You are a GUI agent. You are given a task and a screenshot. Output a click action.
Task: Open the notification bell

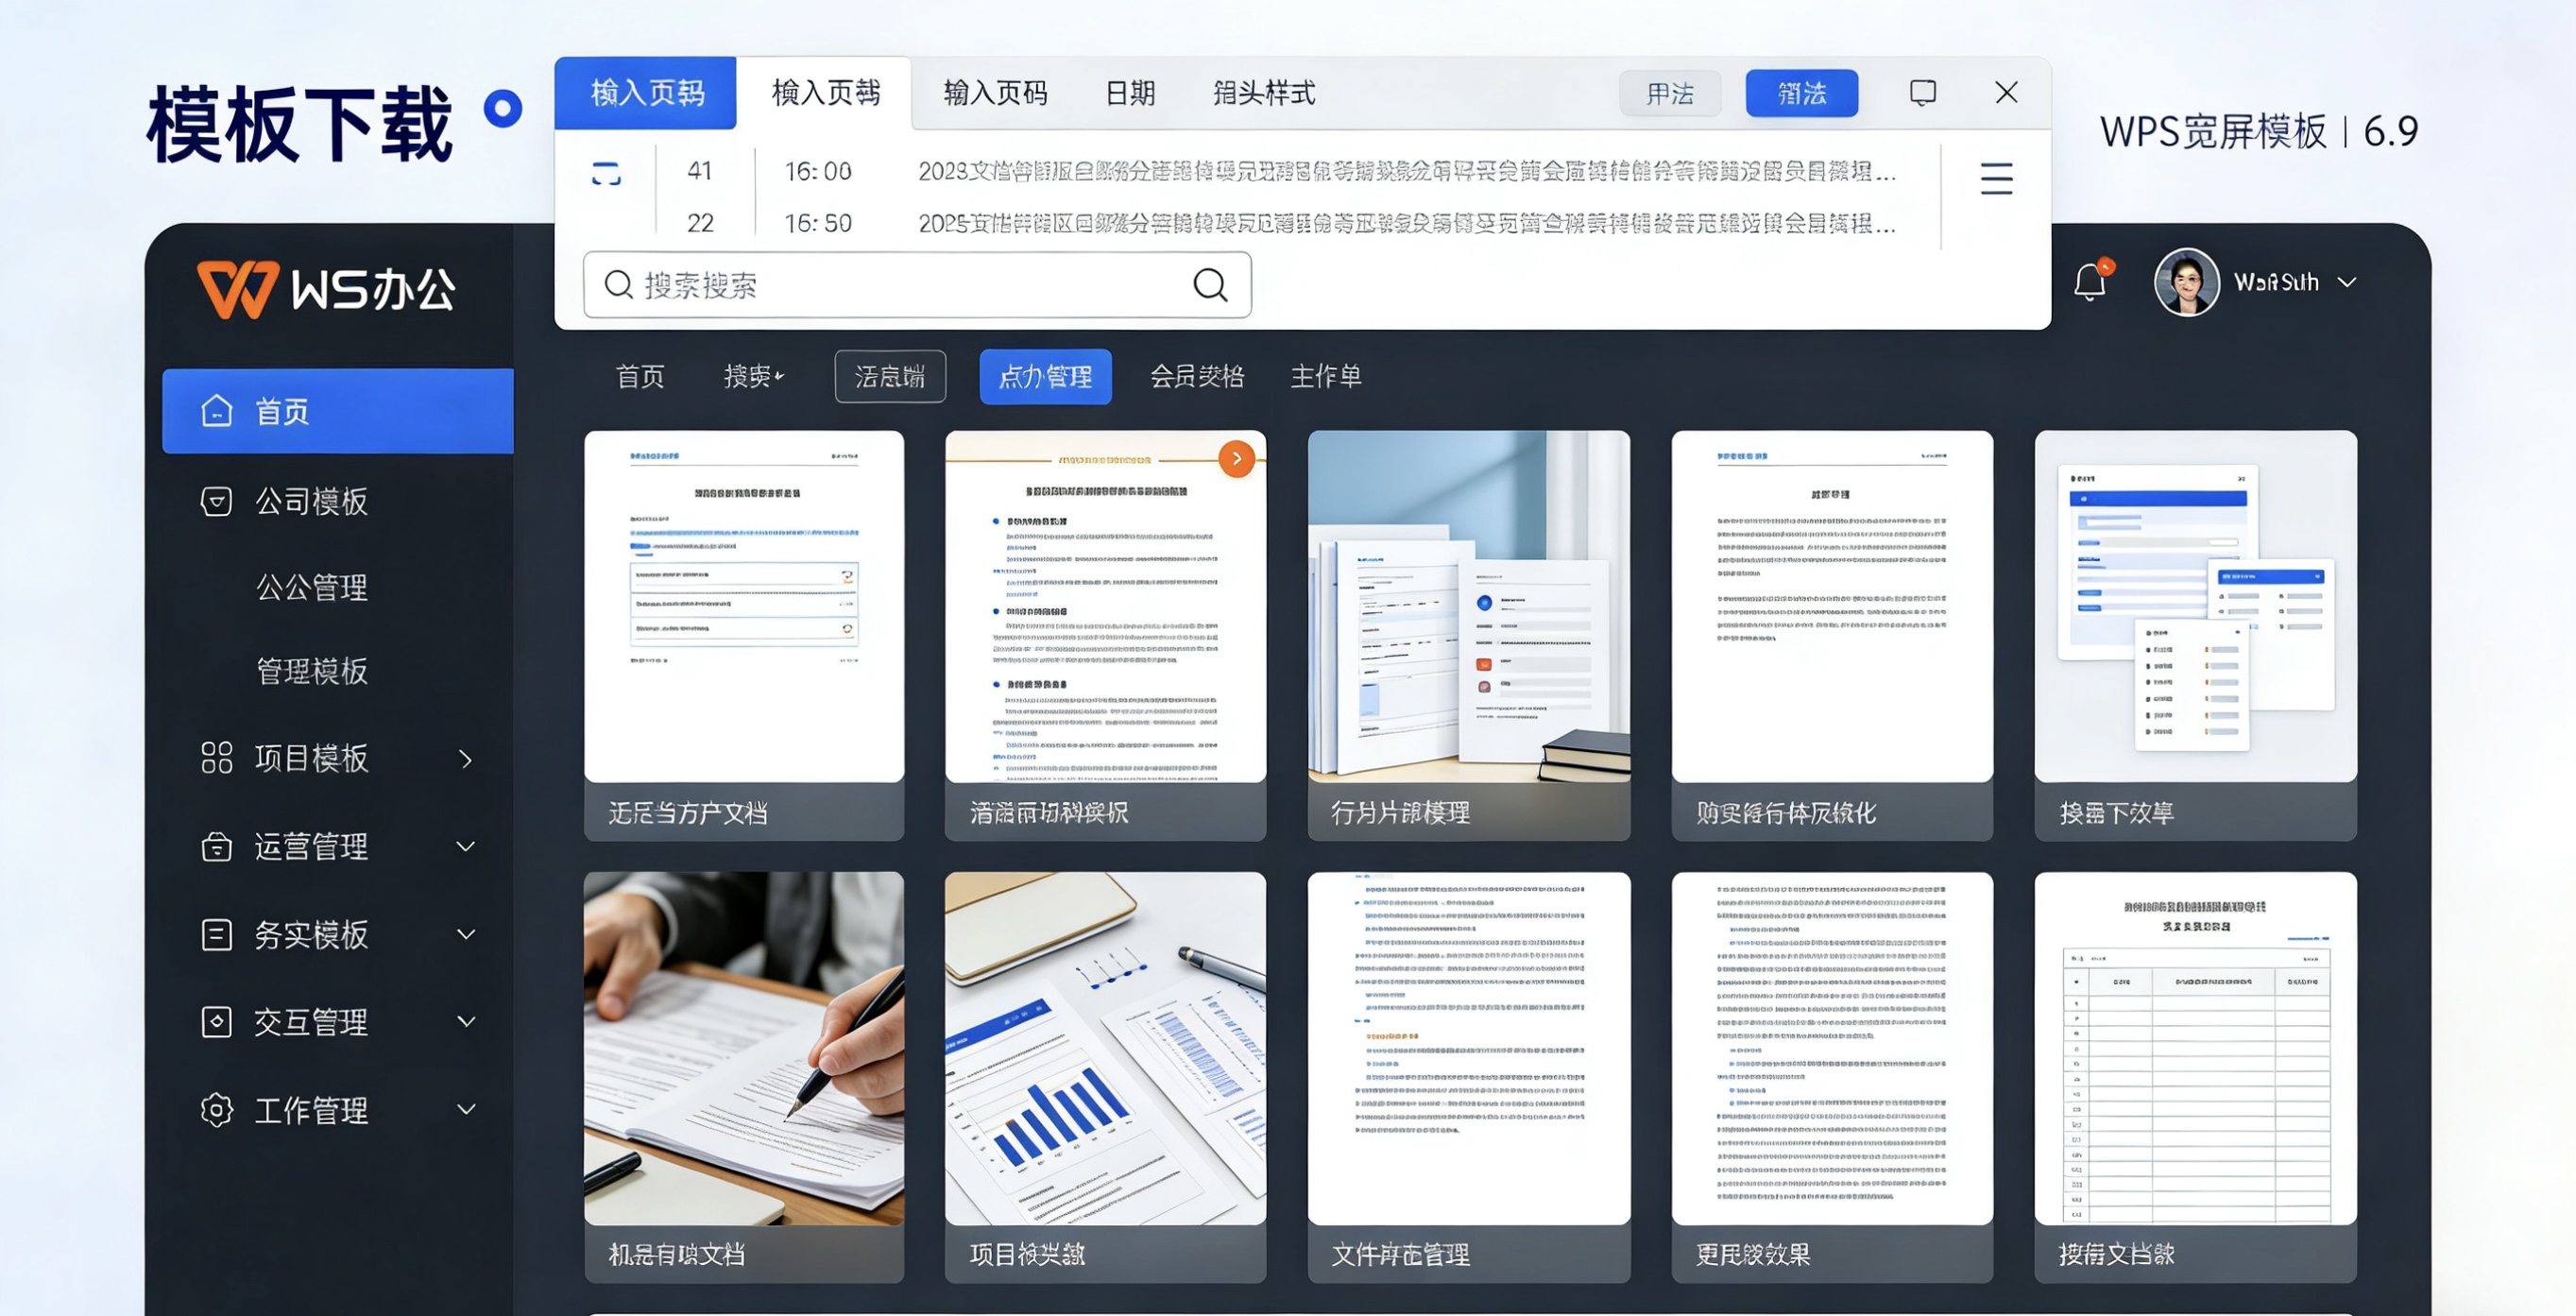(x=2090, y=283)
